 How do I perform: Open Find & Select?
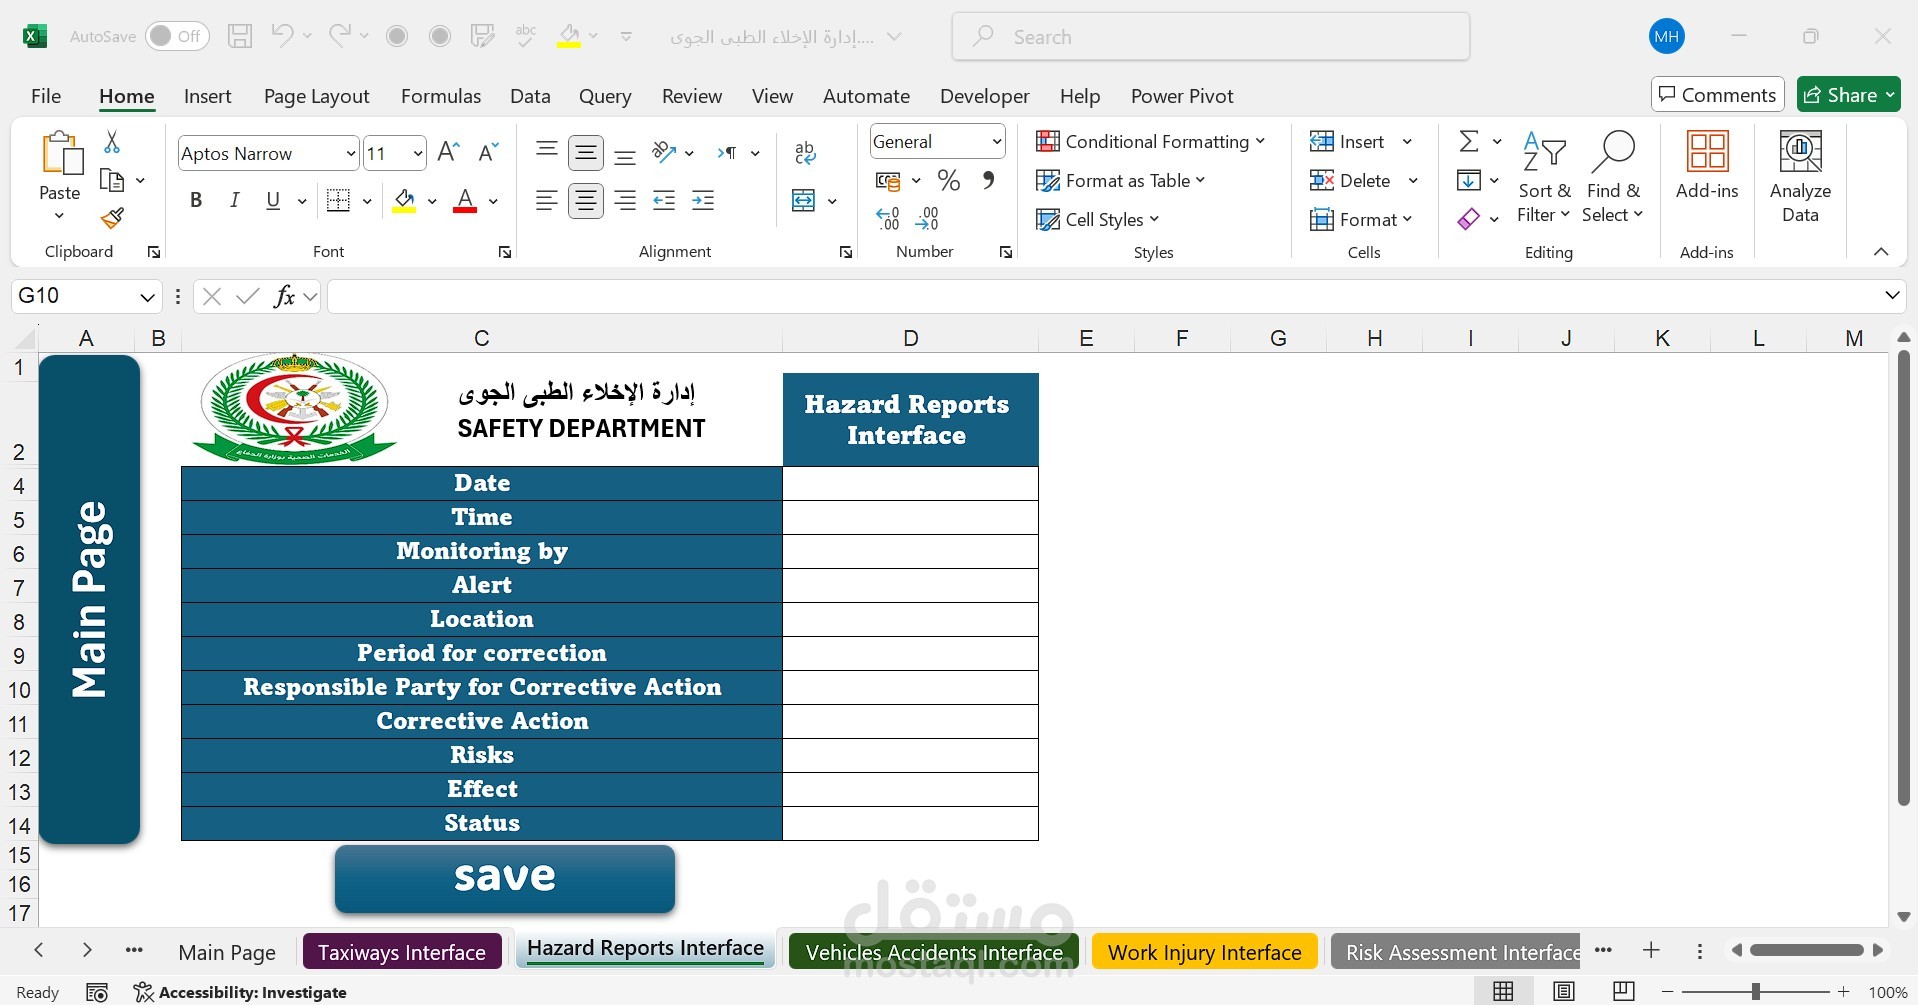pos(1612,177)
